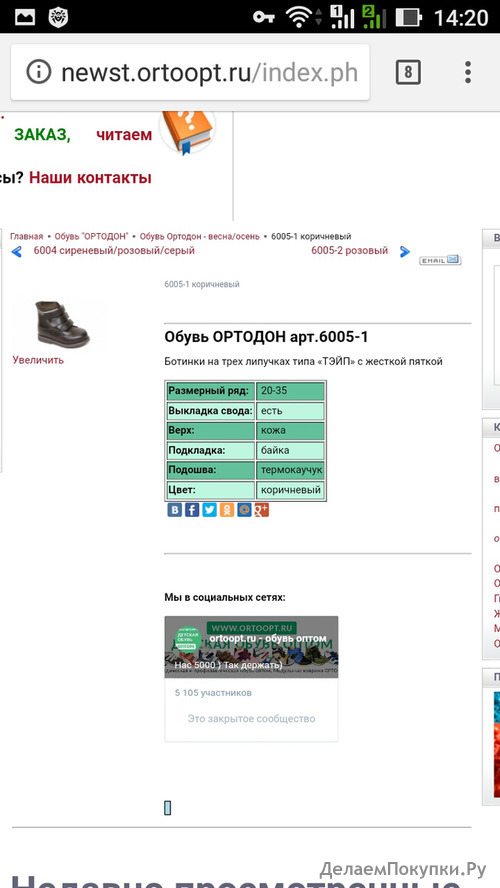Click the EMAIL envelope icon
This screenshot has height=888, width=500.
[440, 260]
